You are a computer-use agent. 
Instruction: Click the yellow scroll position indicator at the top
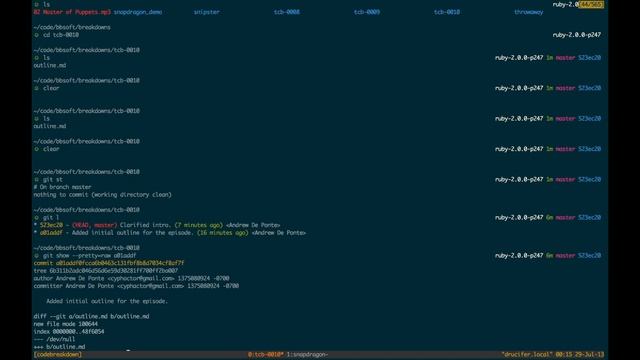click(591, 4)
